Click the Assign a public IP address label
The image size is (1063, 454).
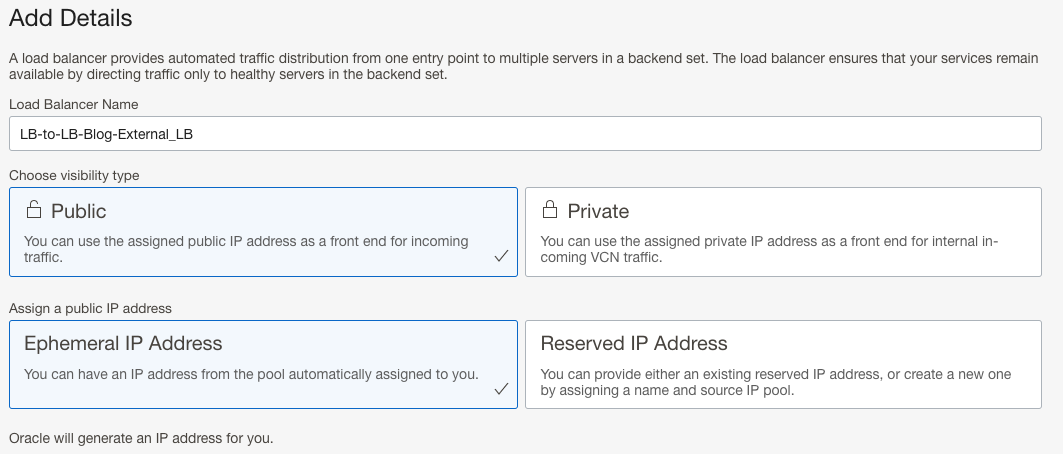91,307
